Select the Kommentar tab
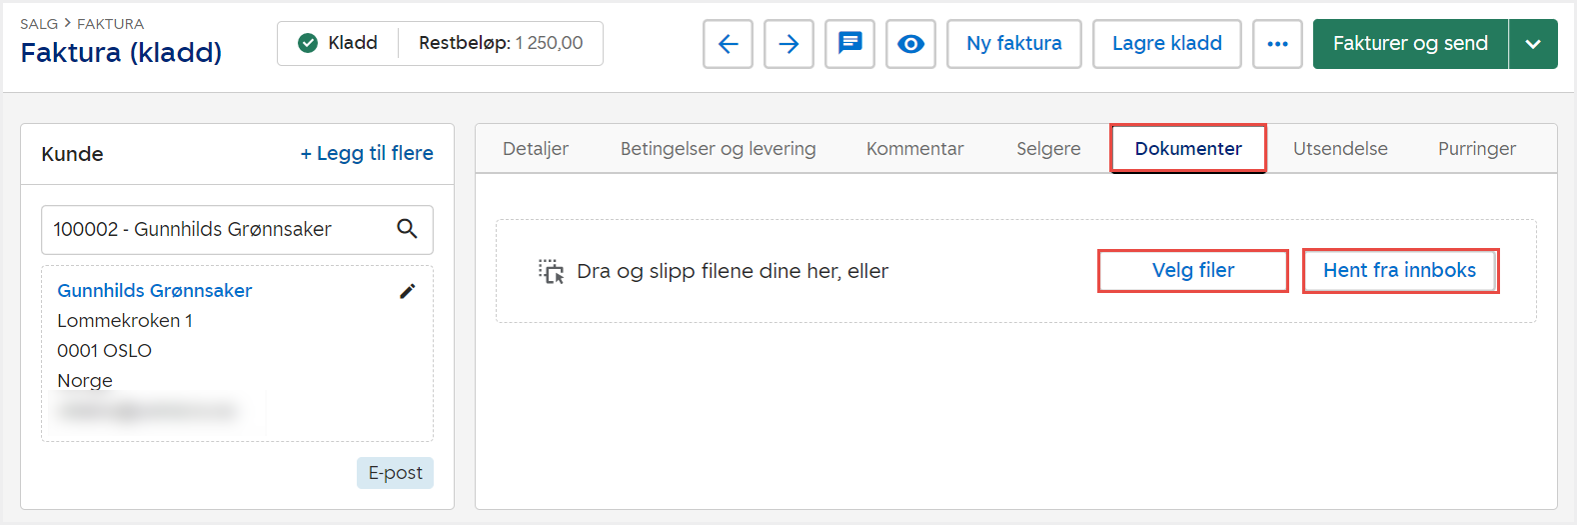Viewport: 1577px width, 525px height. [914, 149]
